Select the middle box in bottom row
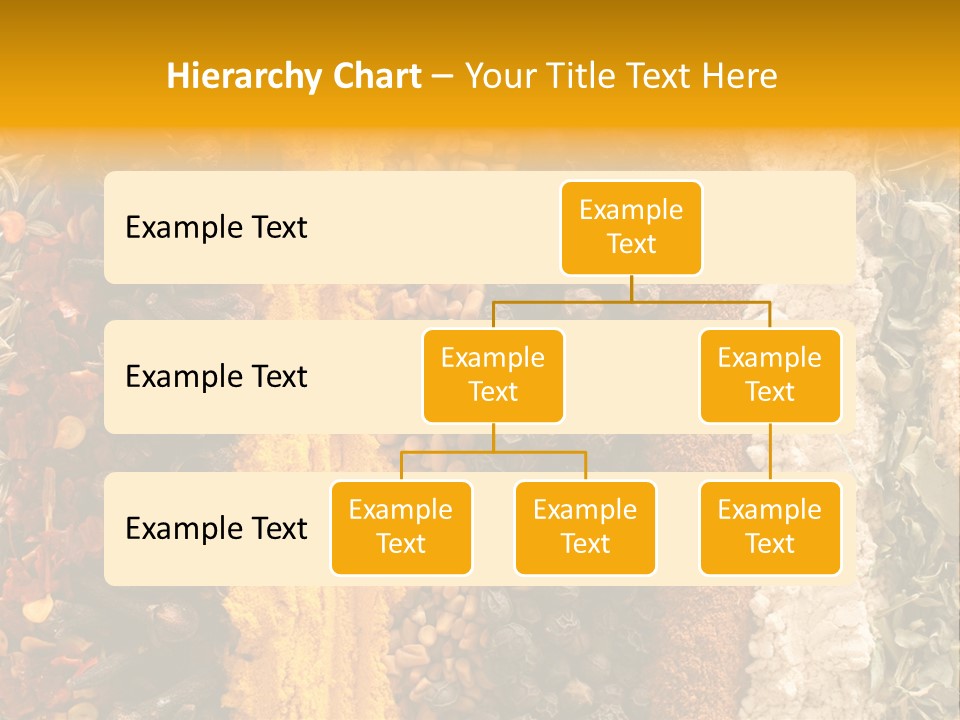The height and width of the screenshot is (720, 960). pyautogui.click(x=585, y=527)
